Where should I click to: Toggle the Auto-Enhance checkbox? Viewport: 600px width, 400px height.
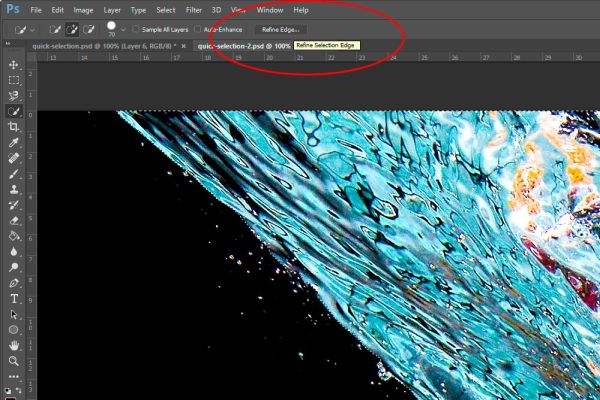197,29
